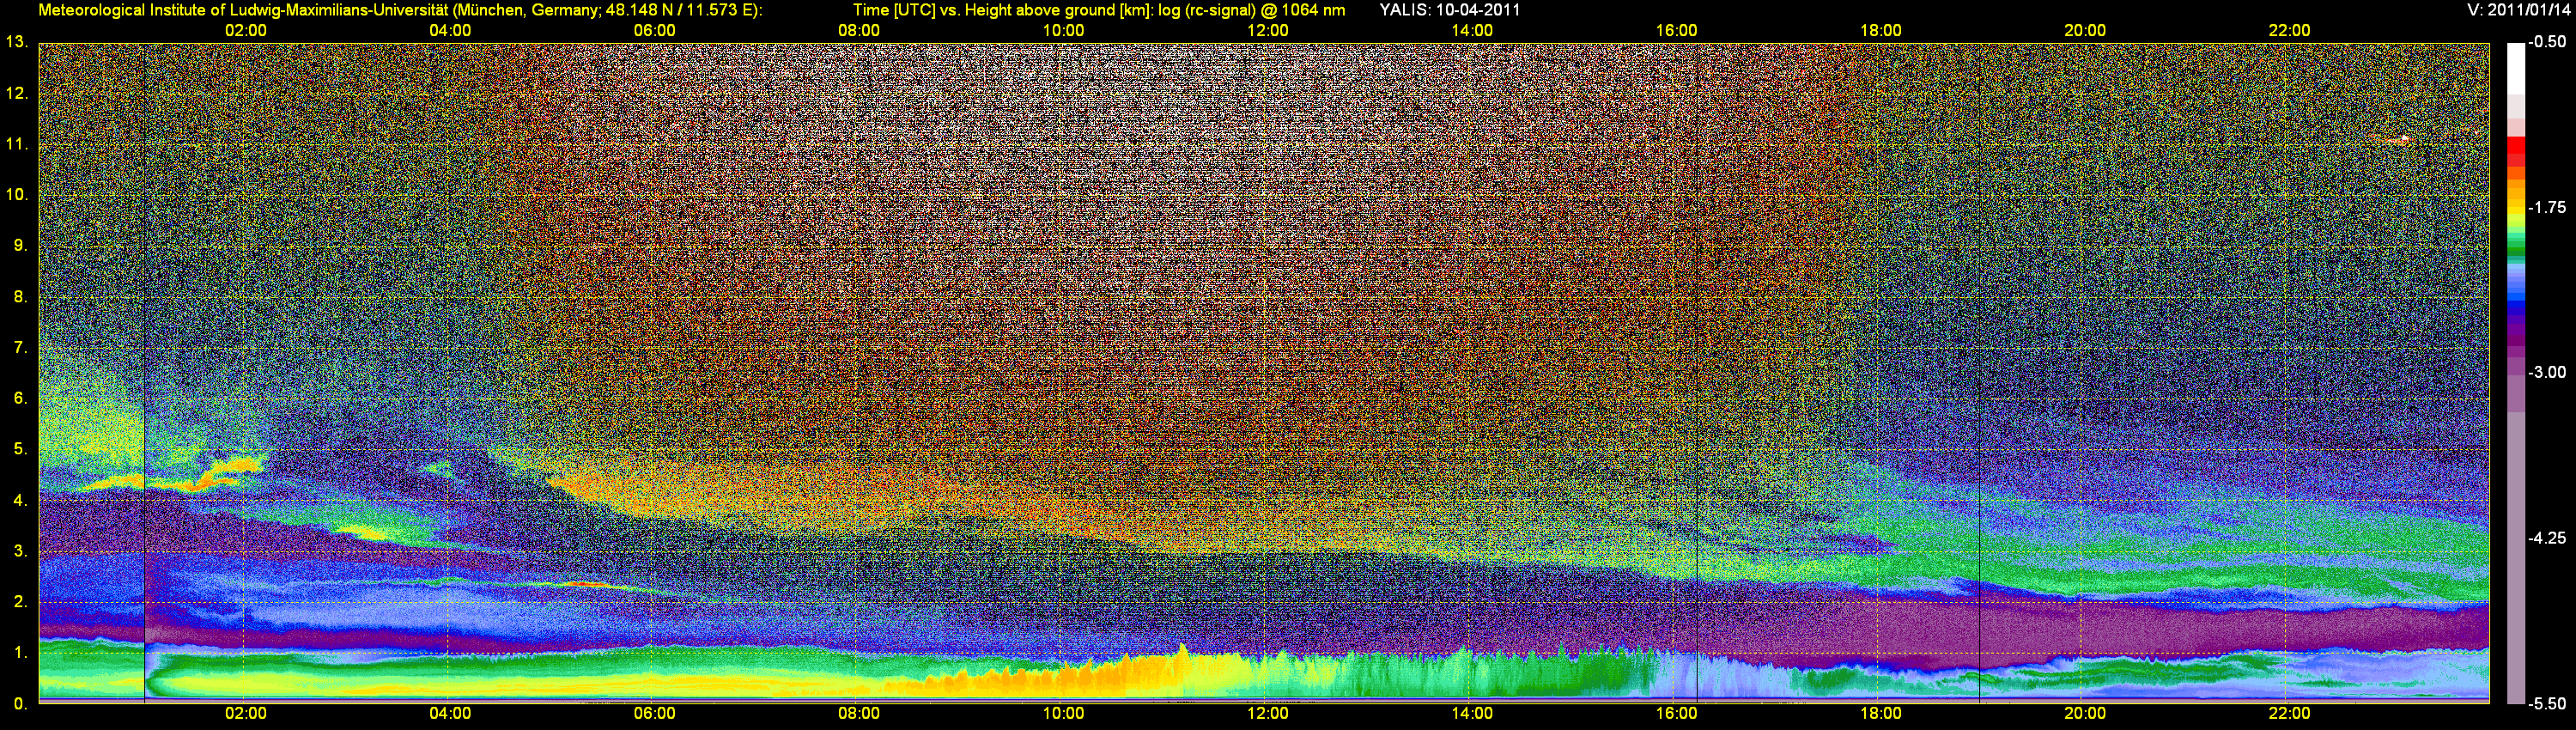Click the 12:00 label on the top time axis

tap(1268, 31)
